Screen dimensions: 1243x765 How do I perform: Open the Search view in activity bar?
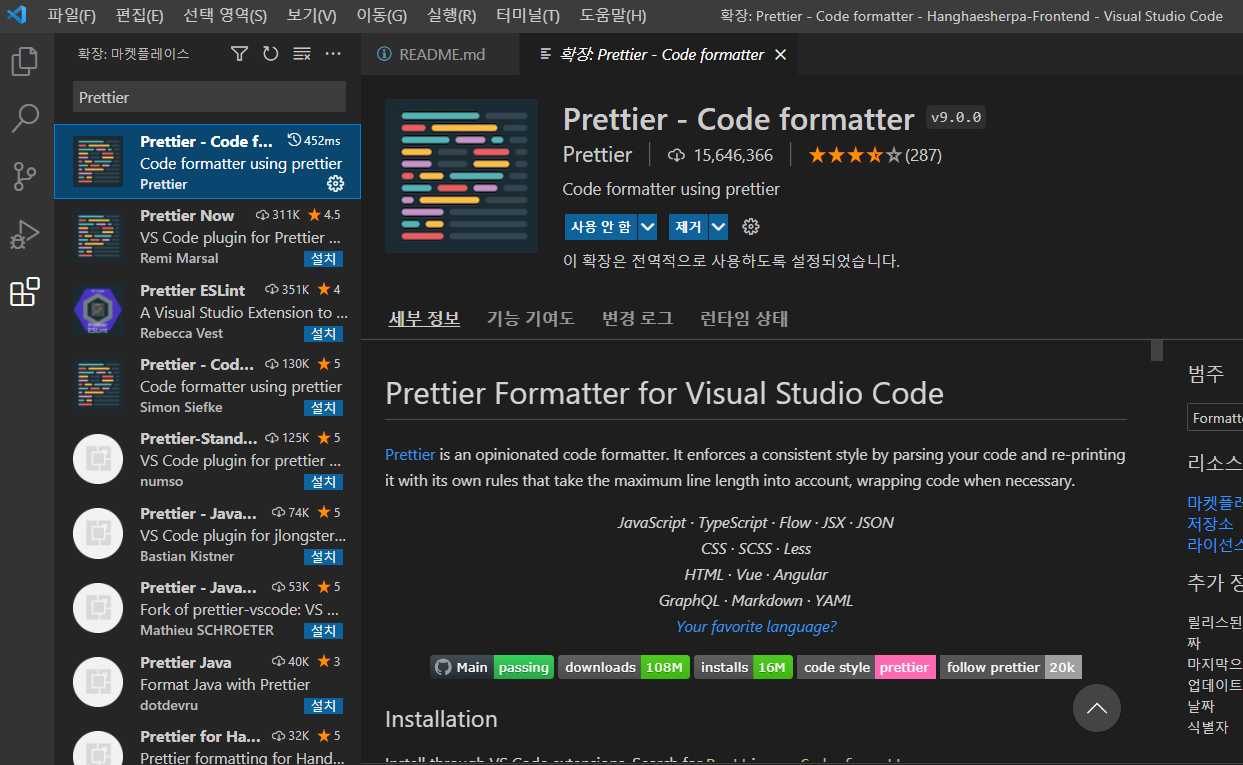click(25, 118)
